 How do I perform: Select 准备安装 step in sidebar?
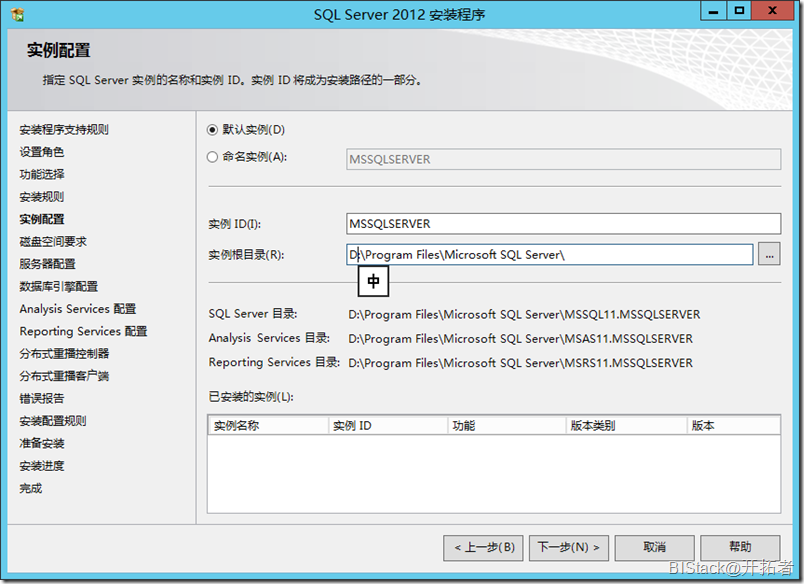42,444
